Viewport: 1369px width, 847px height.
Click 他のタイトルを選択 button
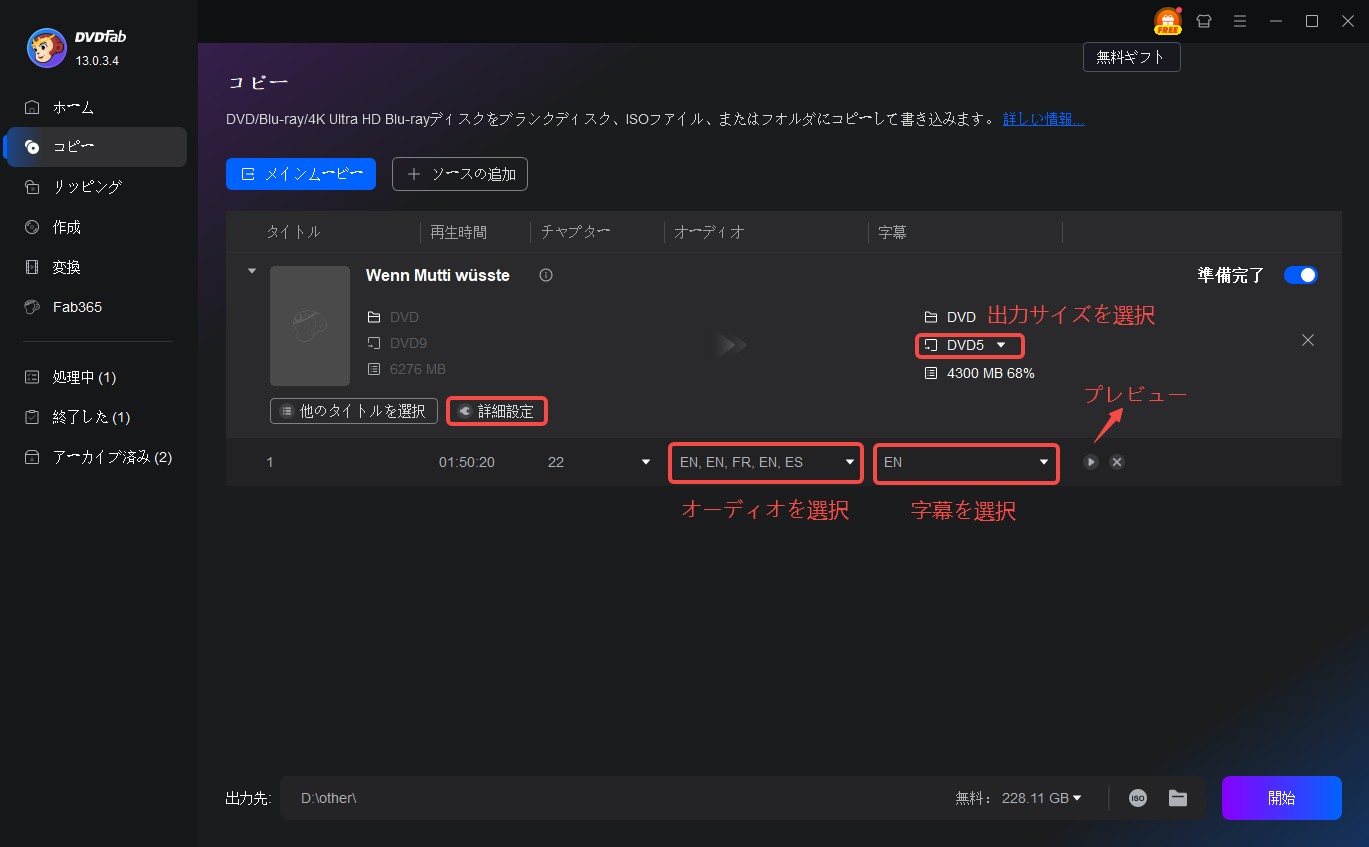tap(354, 411)
